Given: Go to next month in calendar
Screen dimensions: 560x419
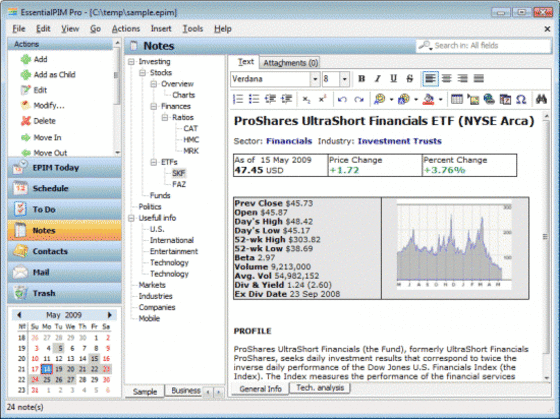Looking at the screenshot, I should coord(110,315).
